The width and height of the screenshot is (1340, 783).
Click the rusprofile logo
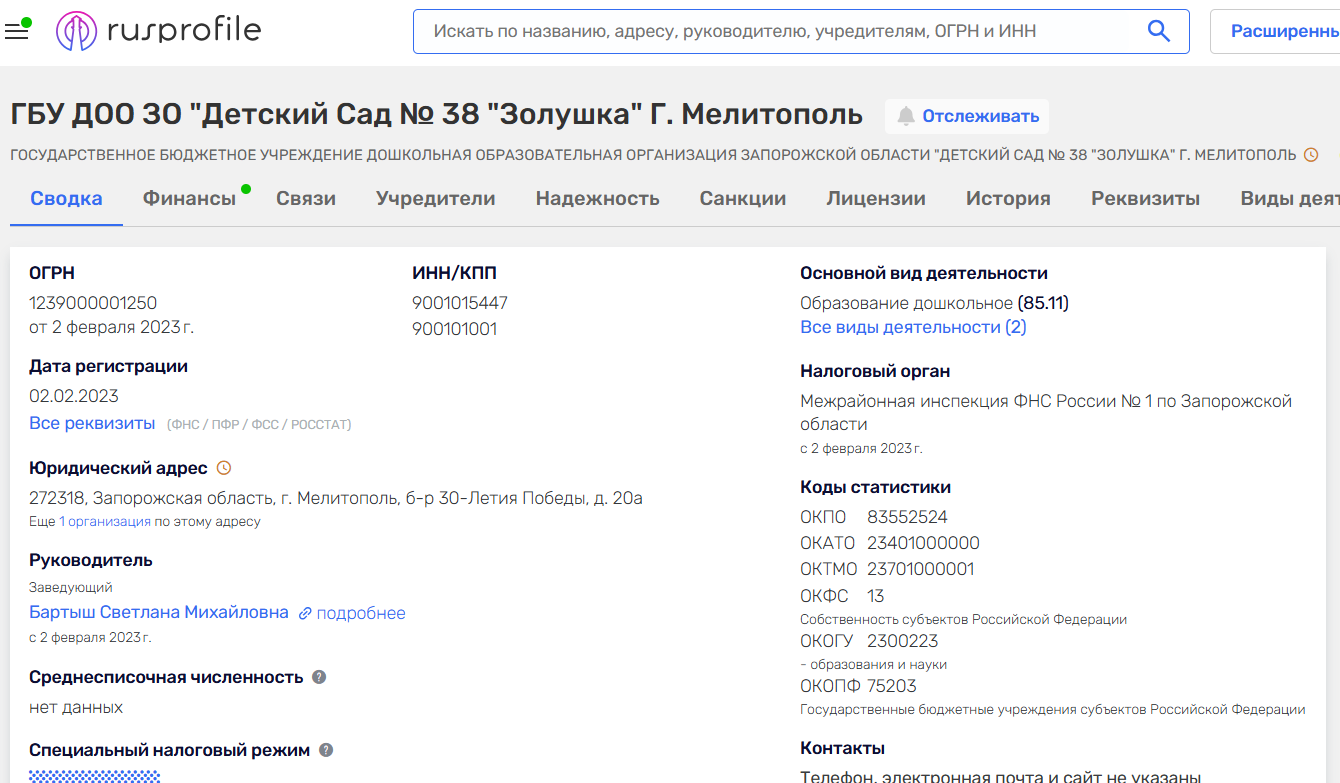click(x=159, y=31)
